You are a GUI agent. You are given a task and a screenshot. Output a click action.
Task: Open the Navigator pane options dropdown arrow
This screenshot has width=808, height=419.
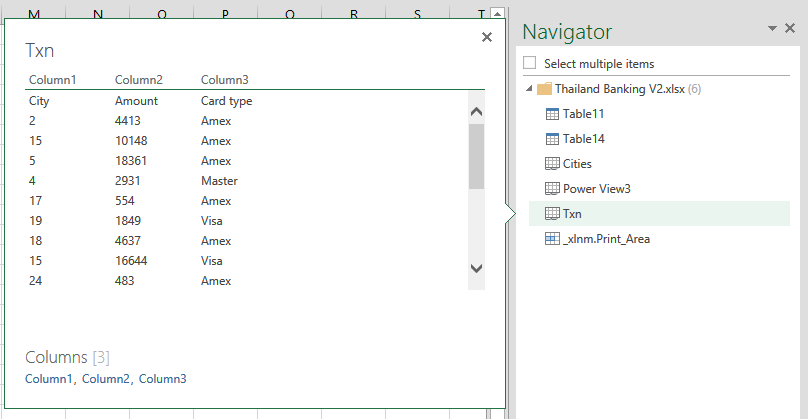(x=772, y=29)
